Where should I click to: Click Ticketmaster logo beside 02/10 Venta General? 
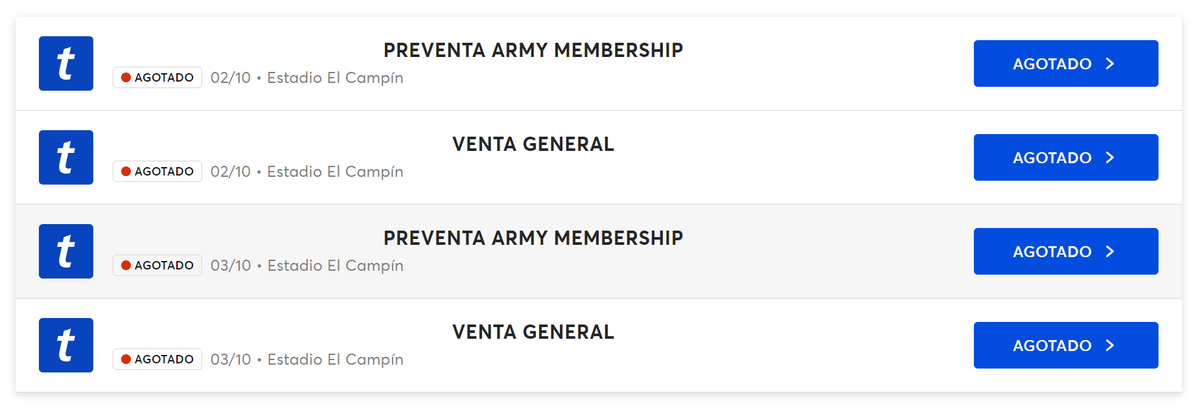tap(65, 158)
